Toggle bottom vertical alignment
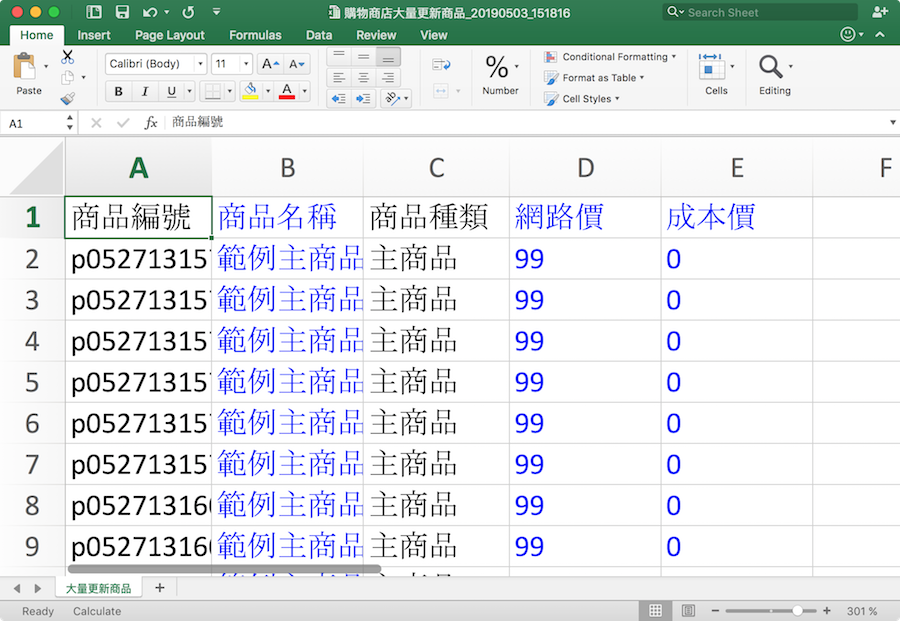The height and width of the screenshot is (621, 900). 388,56
